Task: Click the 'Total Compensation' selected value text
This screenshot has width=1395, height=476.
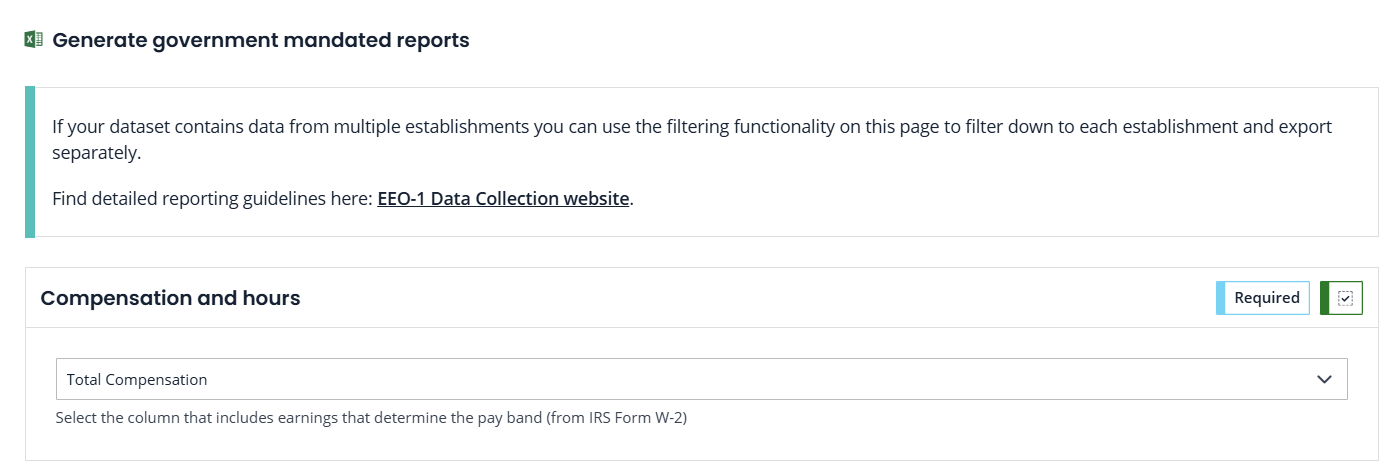Action: (137, 380)
